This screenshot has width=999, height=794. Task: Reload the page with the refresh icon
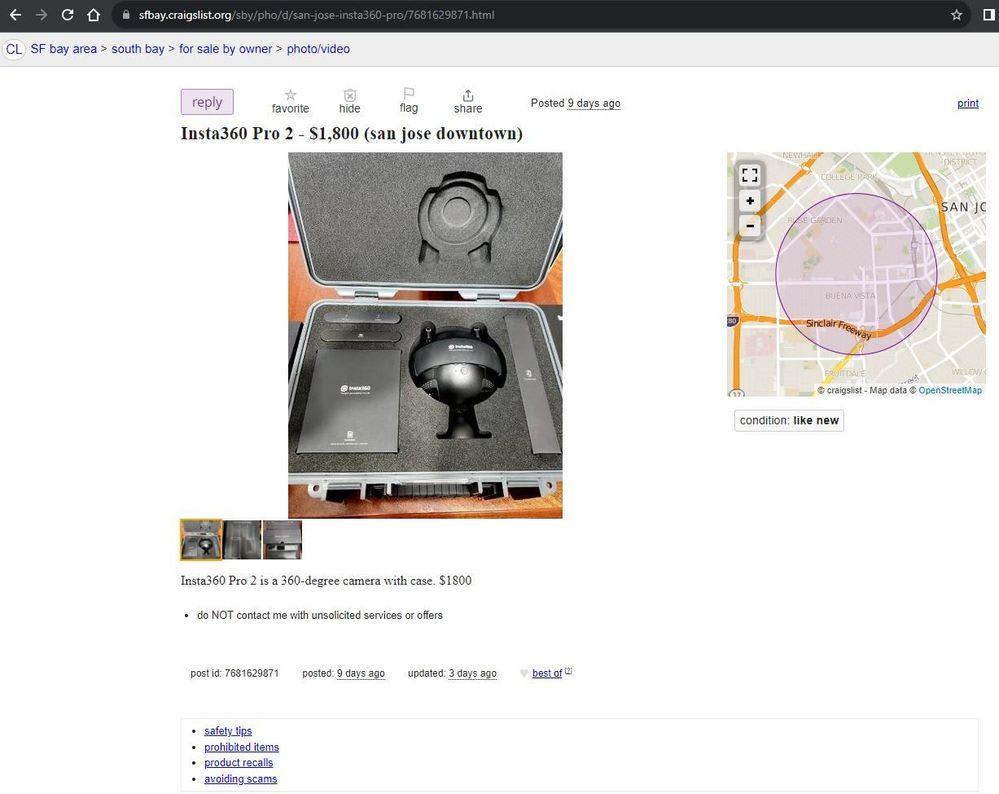pos(68,15)
